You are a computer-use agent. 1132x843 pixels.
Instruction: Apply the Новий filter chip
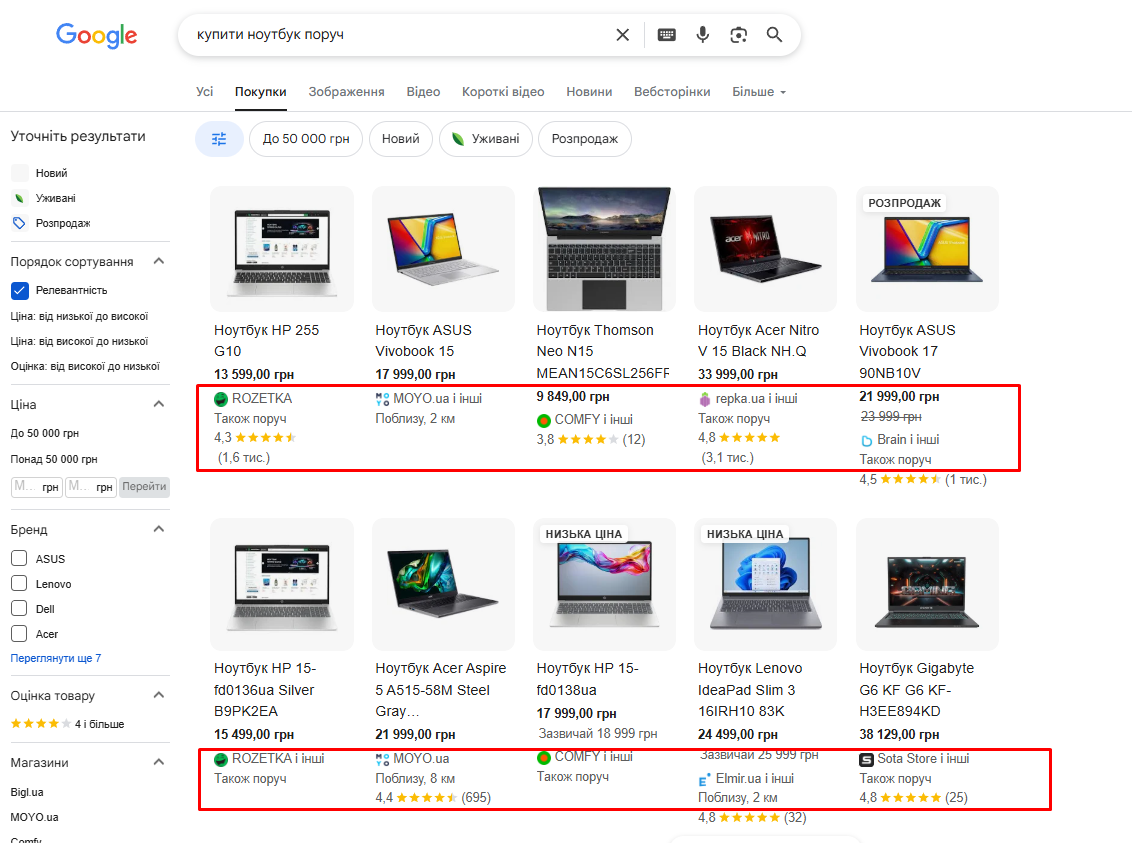401,139
